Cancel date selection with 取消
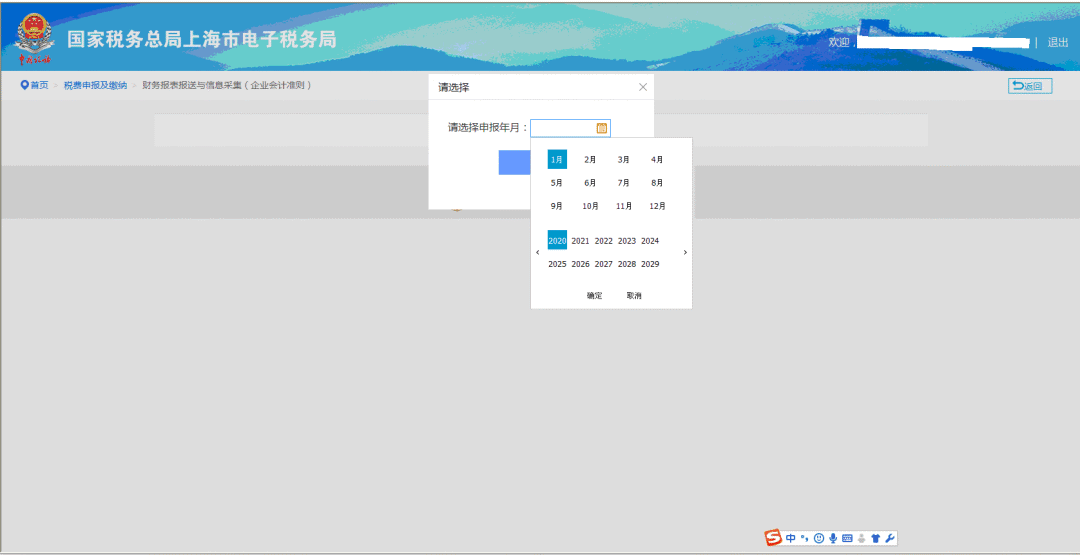The height and width of the screenshot is (555, 1080). (634, 296)
